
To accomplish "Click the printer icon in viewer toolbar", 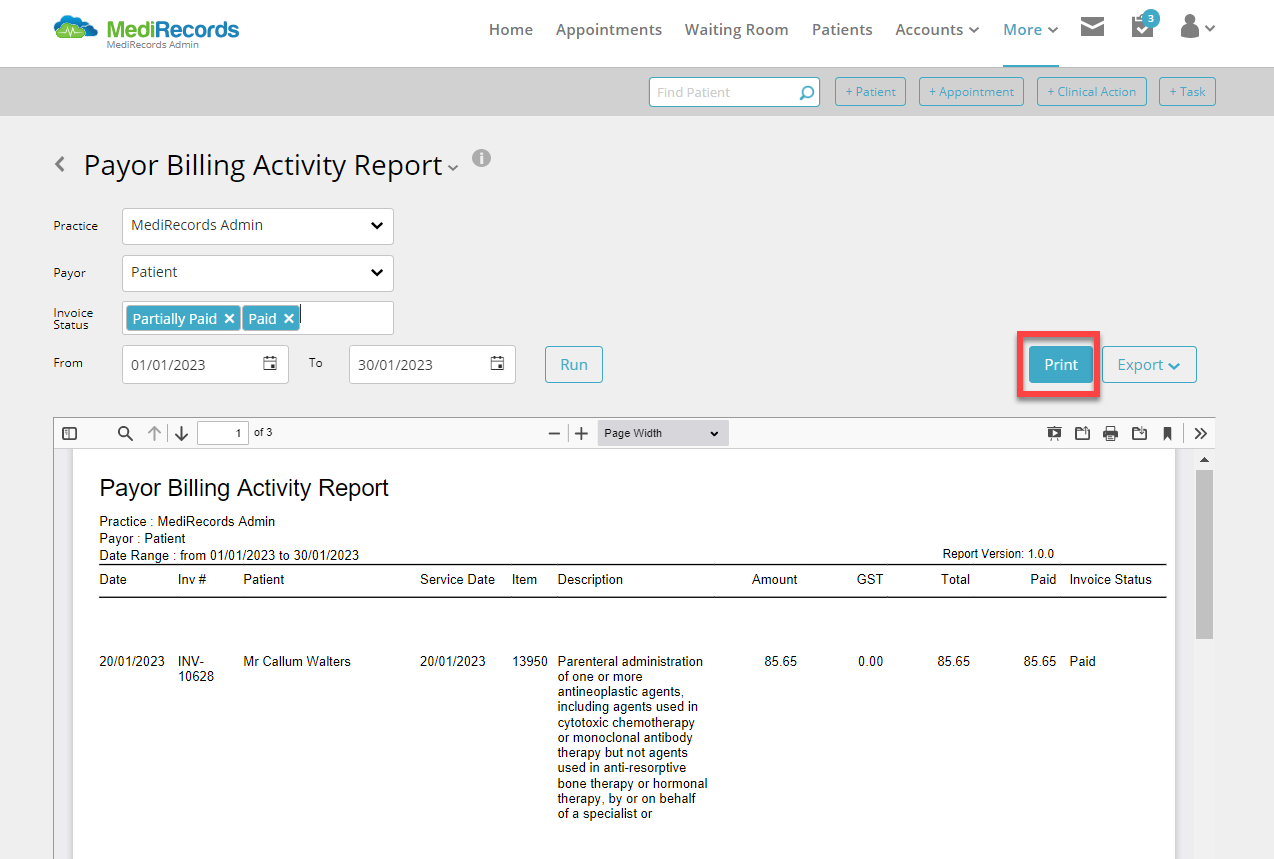I will pyautogui.click(x=1110, y=433).
